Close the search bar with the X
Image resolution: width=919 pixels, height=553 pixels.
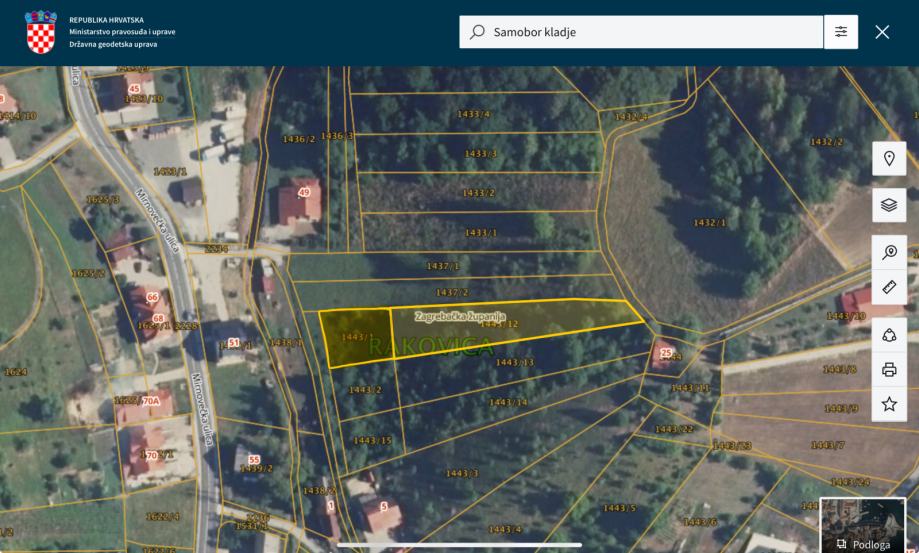click(882, 32)
